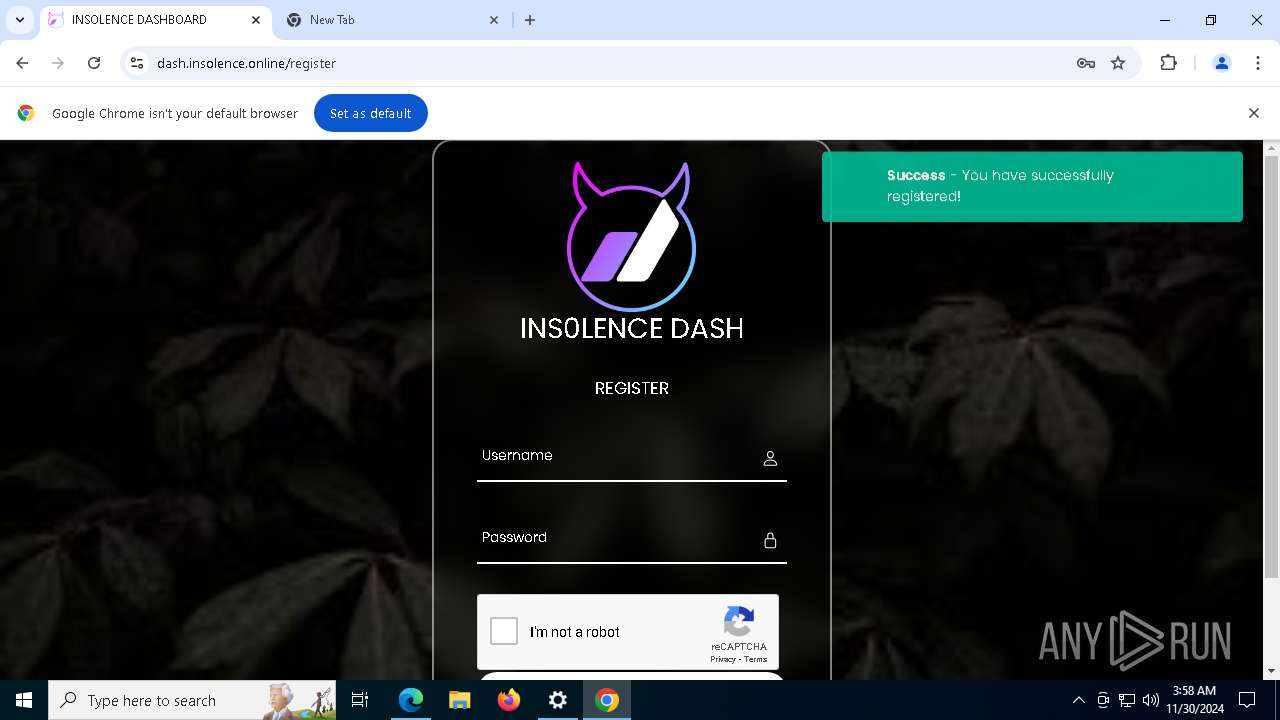The image size is (1280, 720).
Task: Go forward to the next page
Action: (58, 63)
